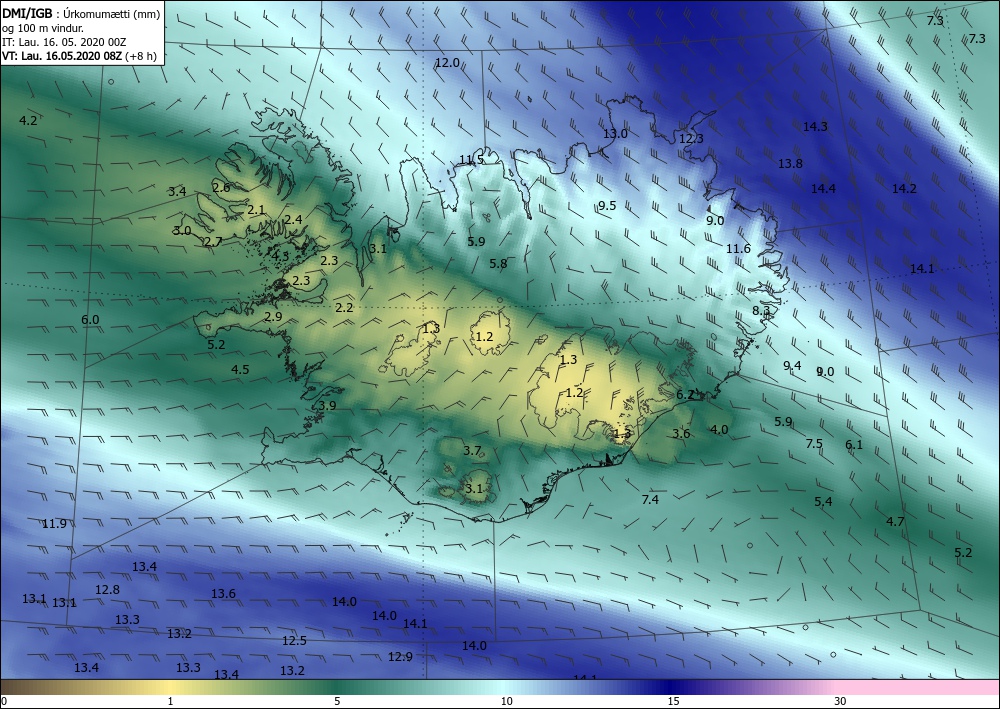Click the 3.4 value on the map
The height and width of the screenshot is (709, 1000).
[x=177, y=191]
